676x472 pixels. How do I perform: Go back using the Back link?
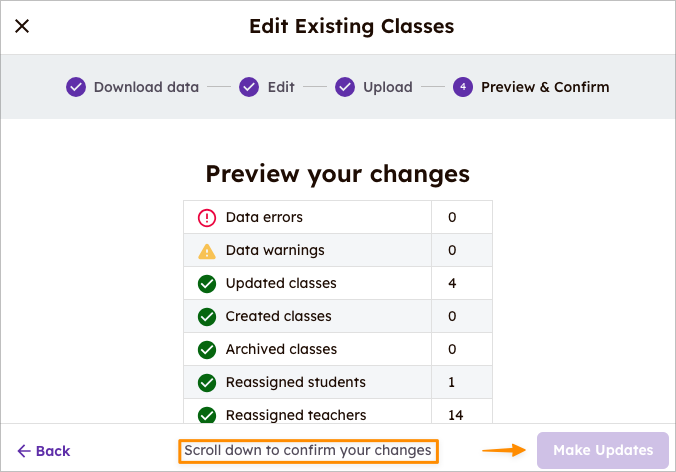pos(44,451)
